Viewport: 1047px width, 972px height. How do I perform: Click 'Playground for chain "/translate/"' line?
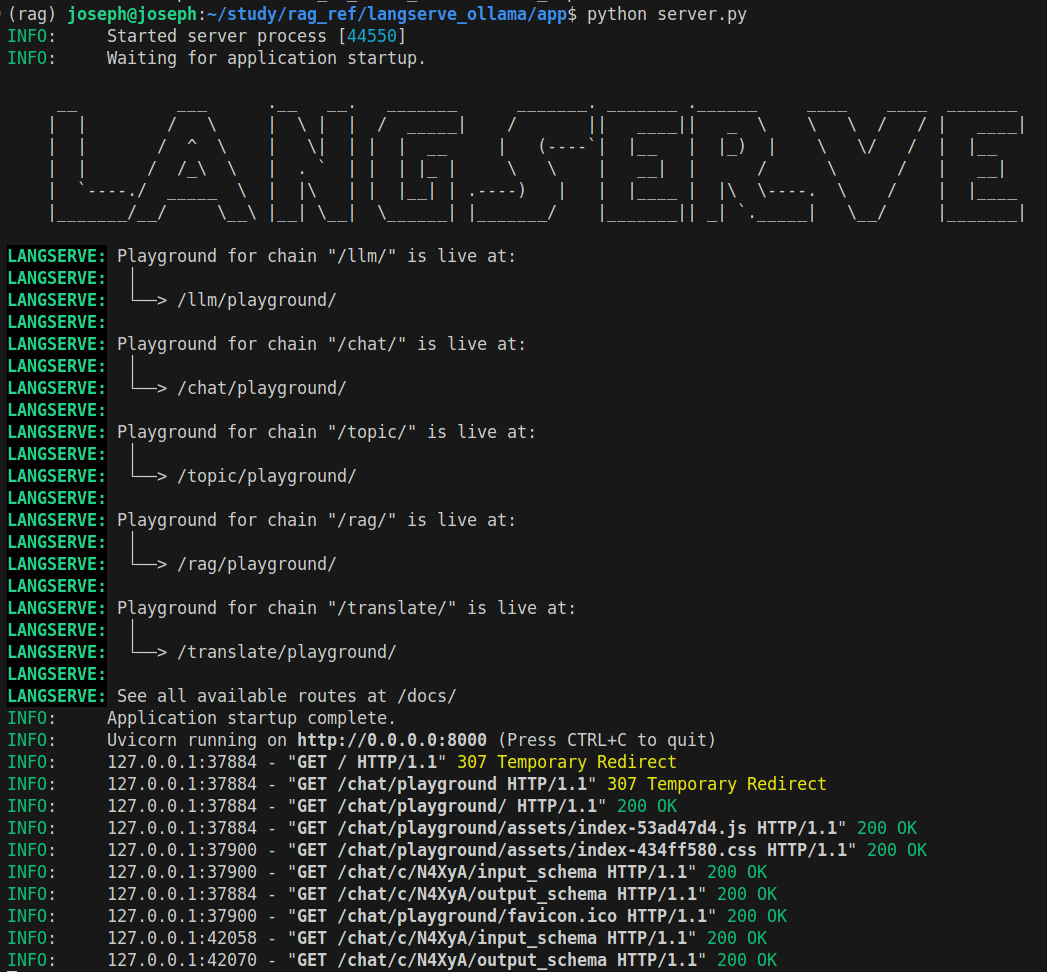(347, 608)
